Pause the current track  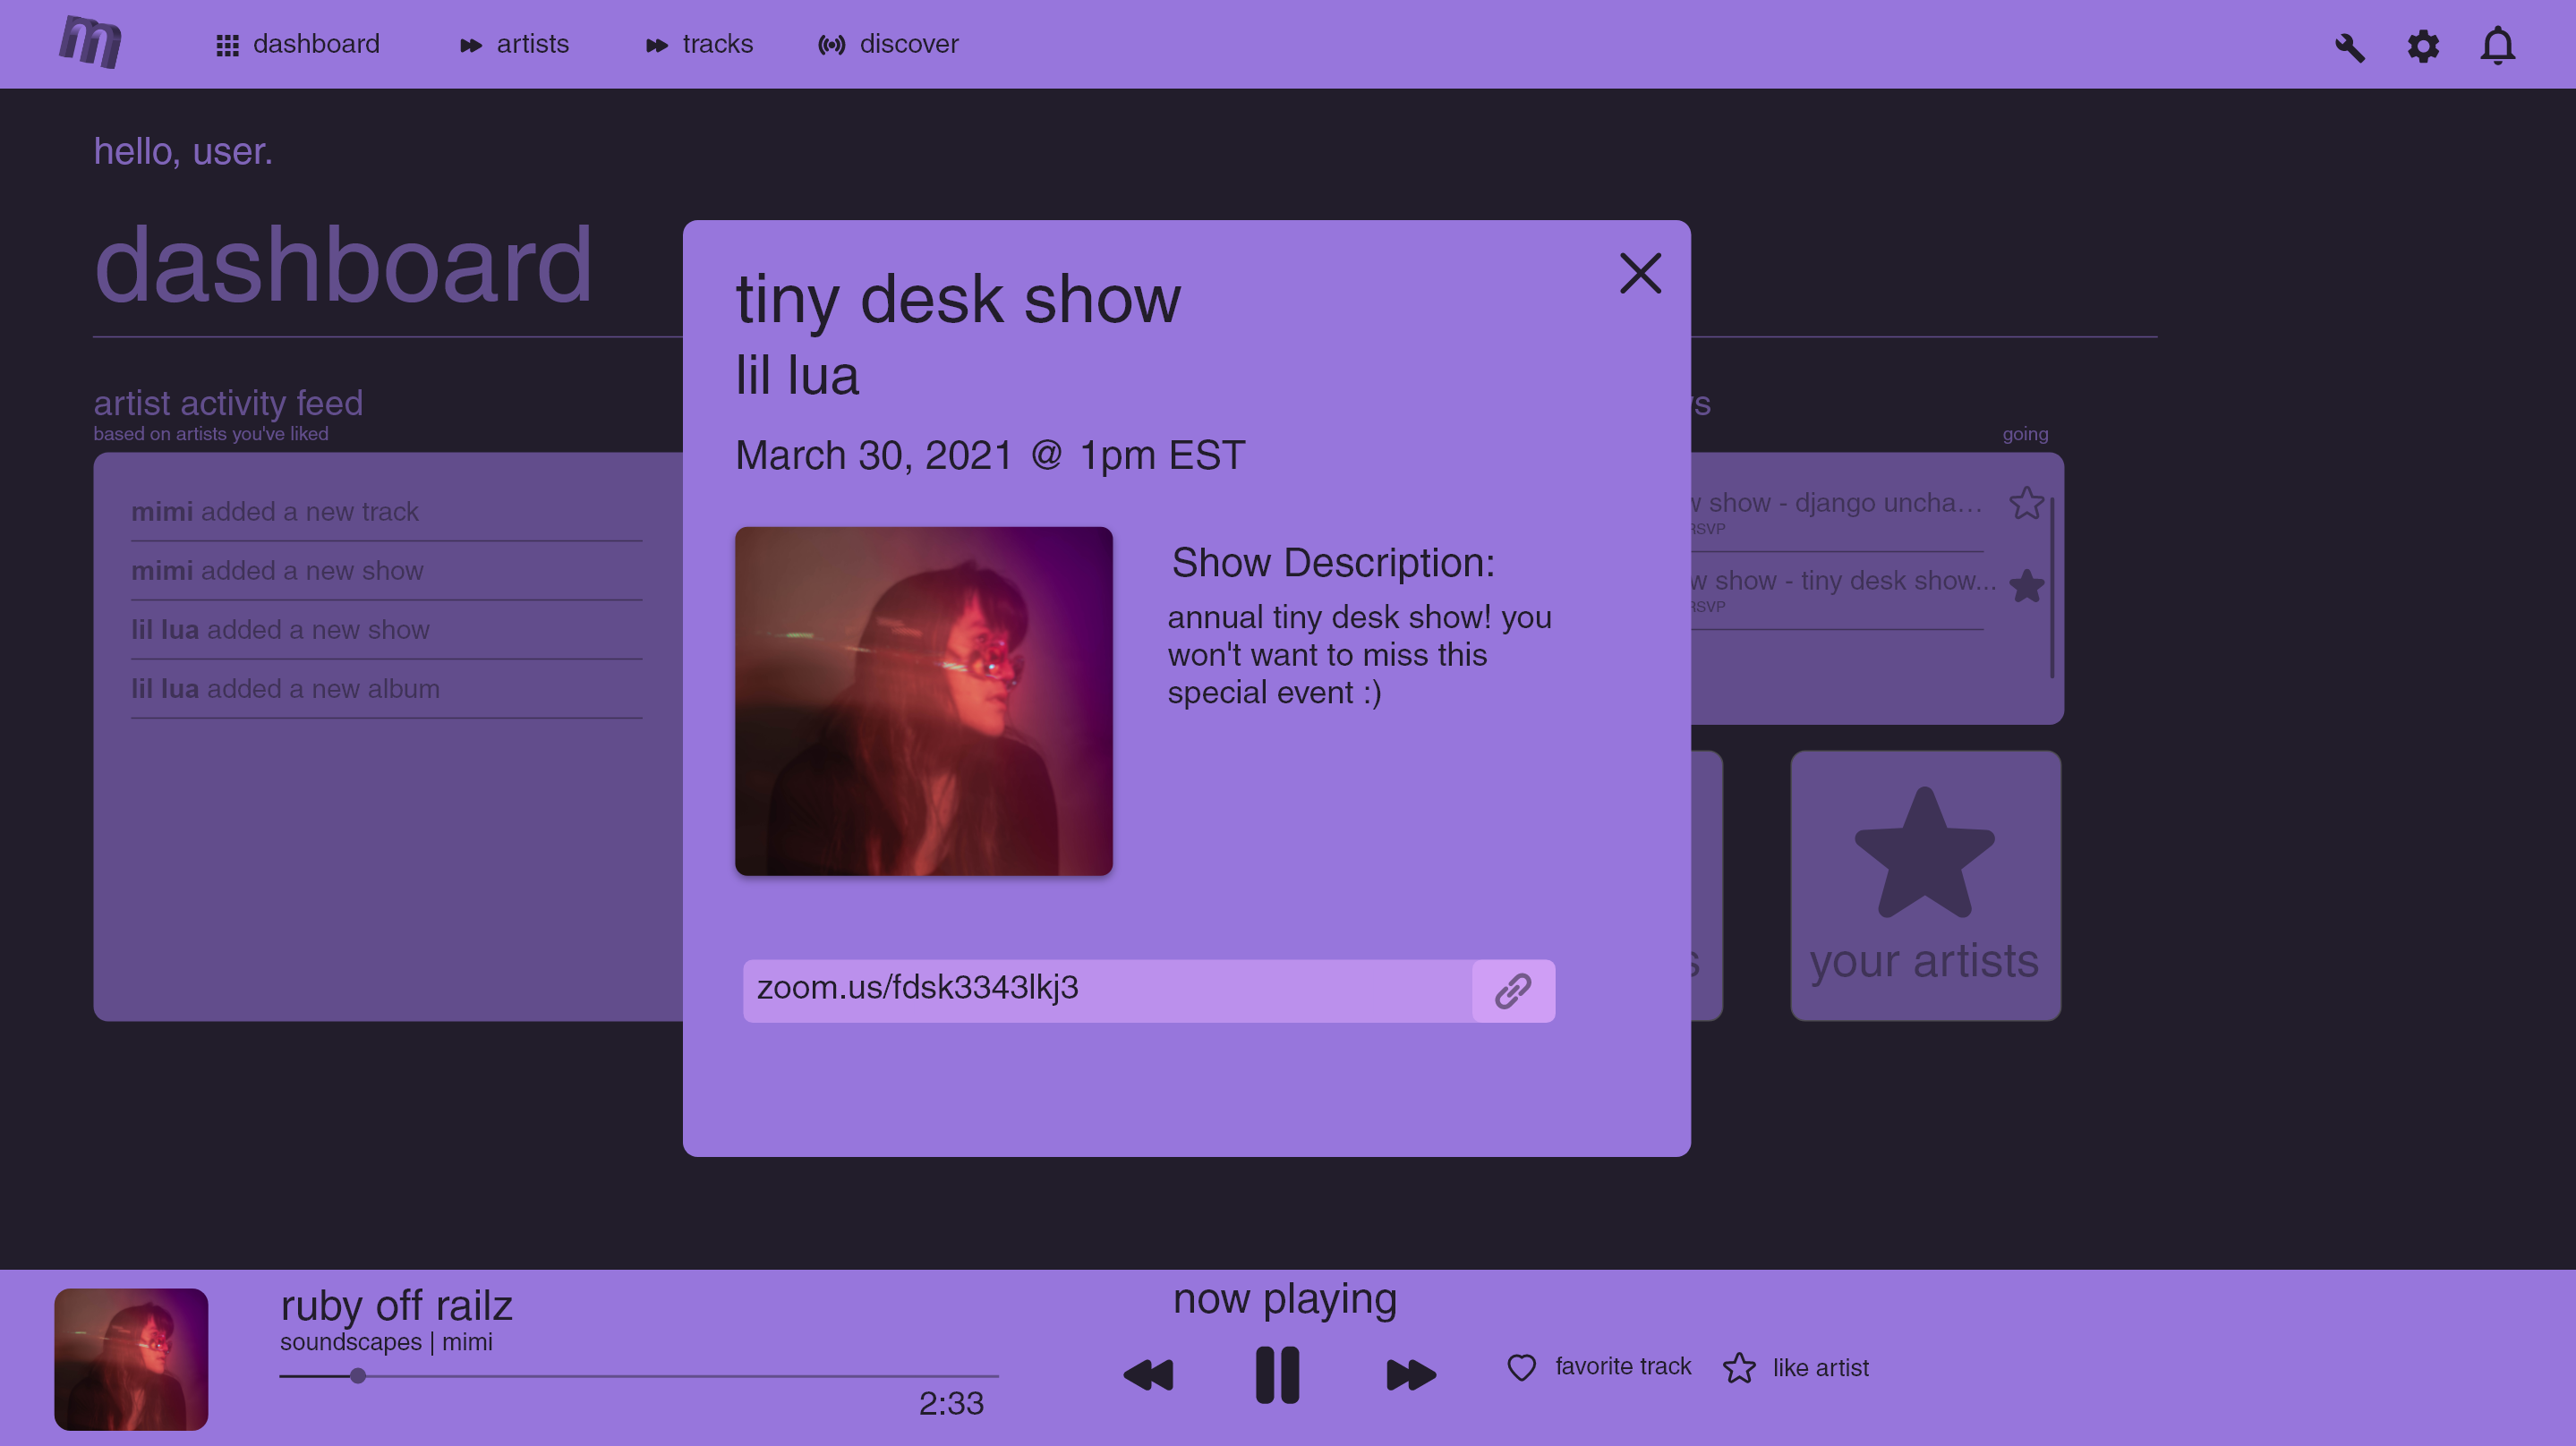(1277, 1375)
